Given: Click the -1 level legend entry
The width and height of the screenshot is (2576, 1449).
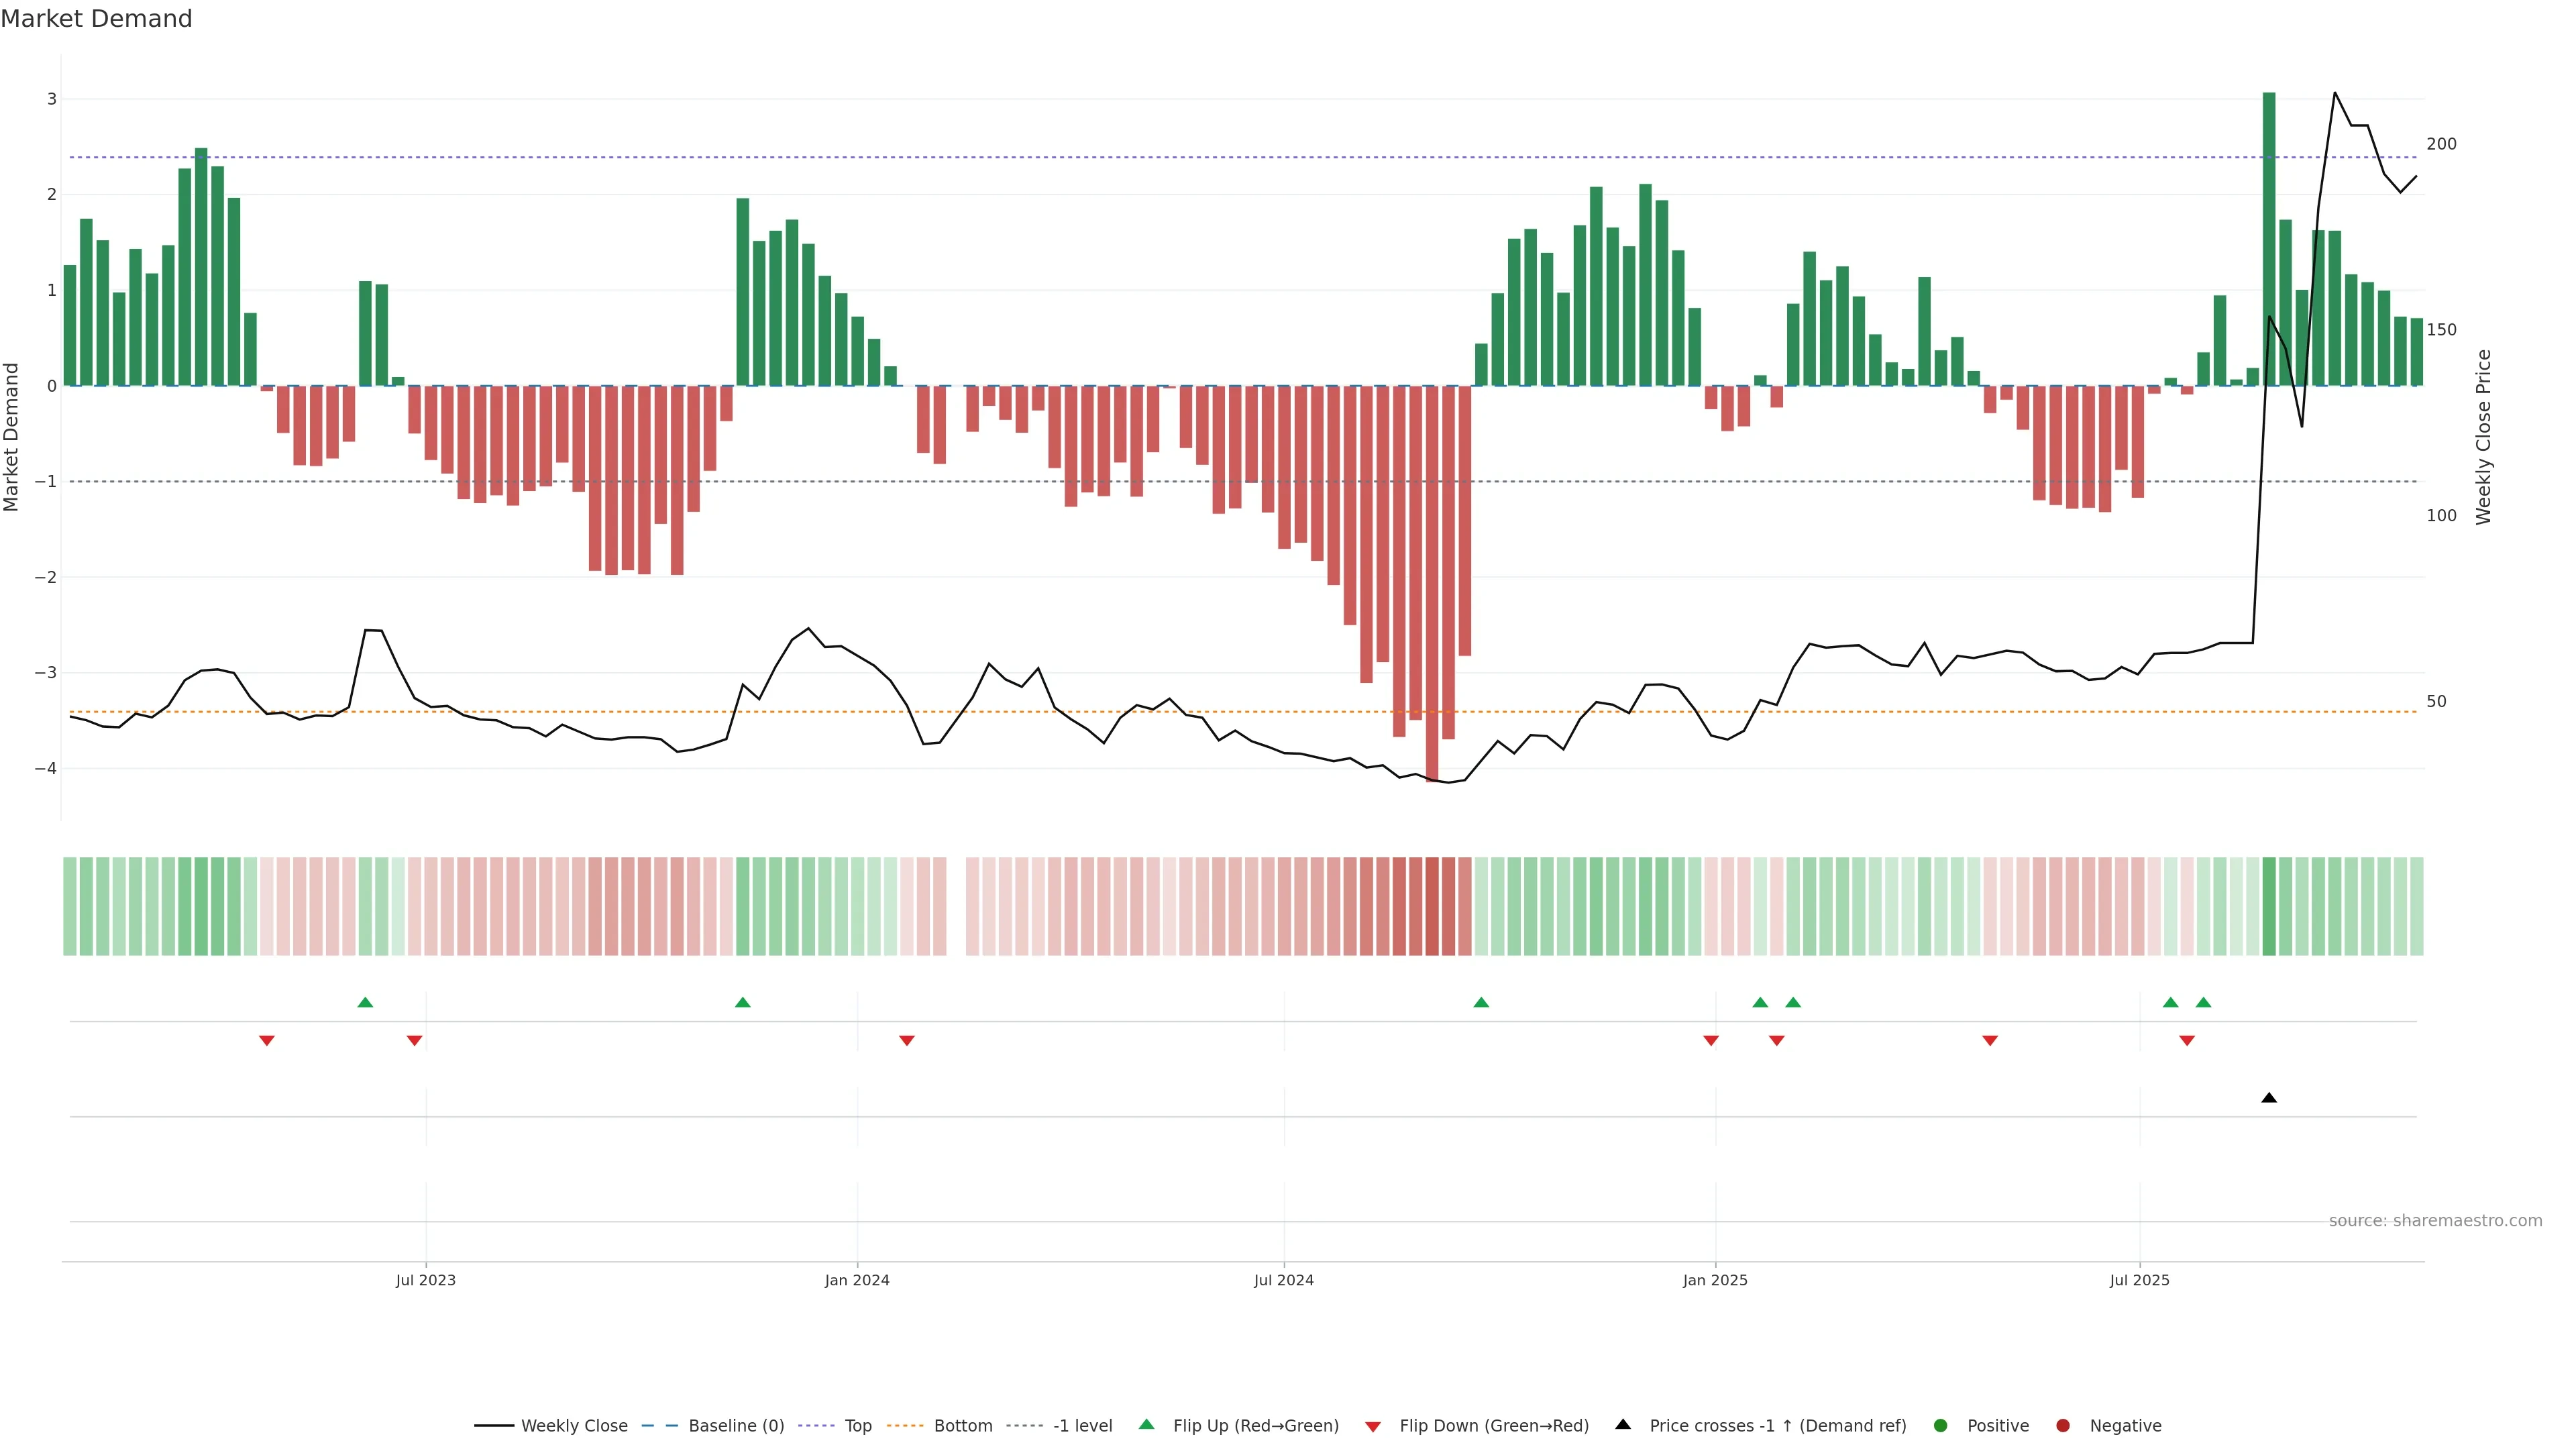Looking at the screenshot, I should point(1082,1426).
